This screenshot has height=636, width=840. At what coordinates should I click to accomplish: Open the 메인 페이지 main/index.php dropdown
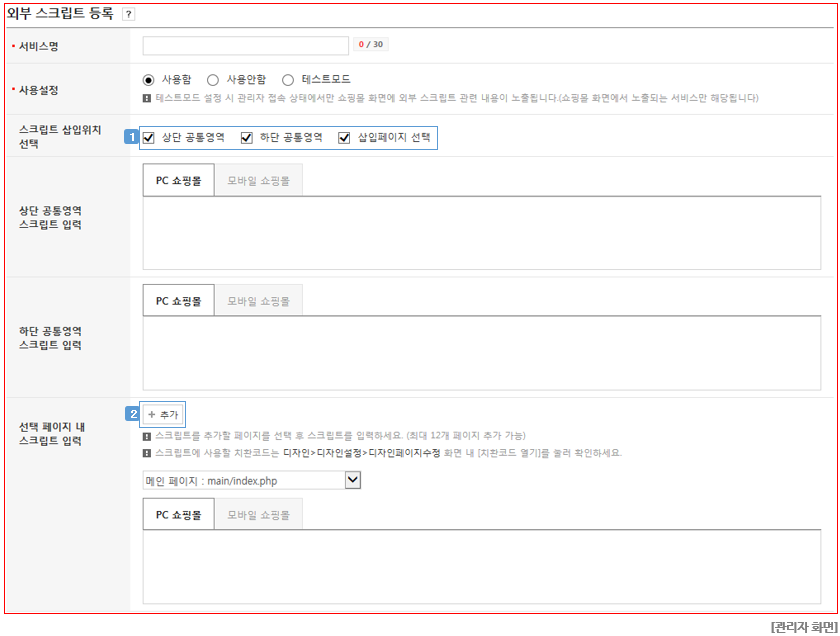pyautogui.click(x=252, y=480)
